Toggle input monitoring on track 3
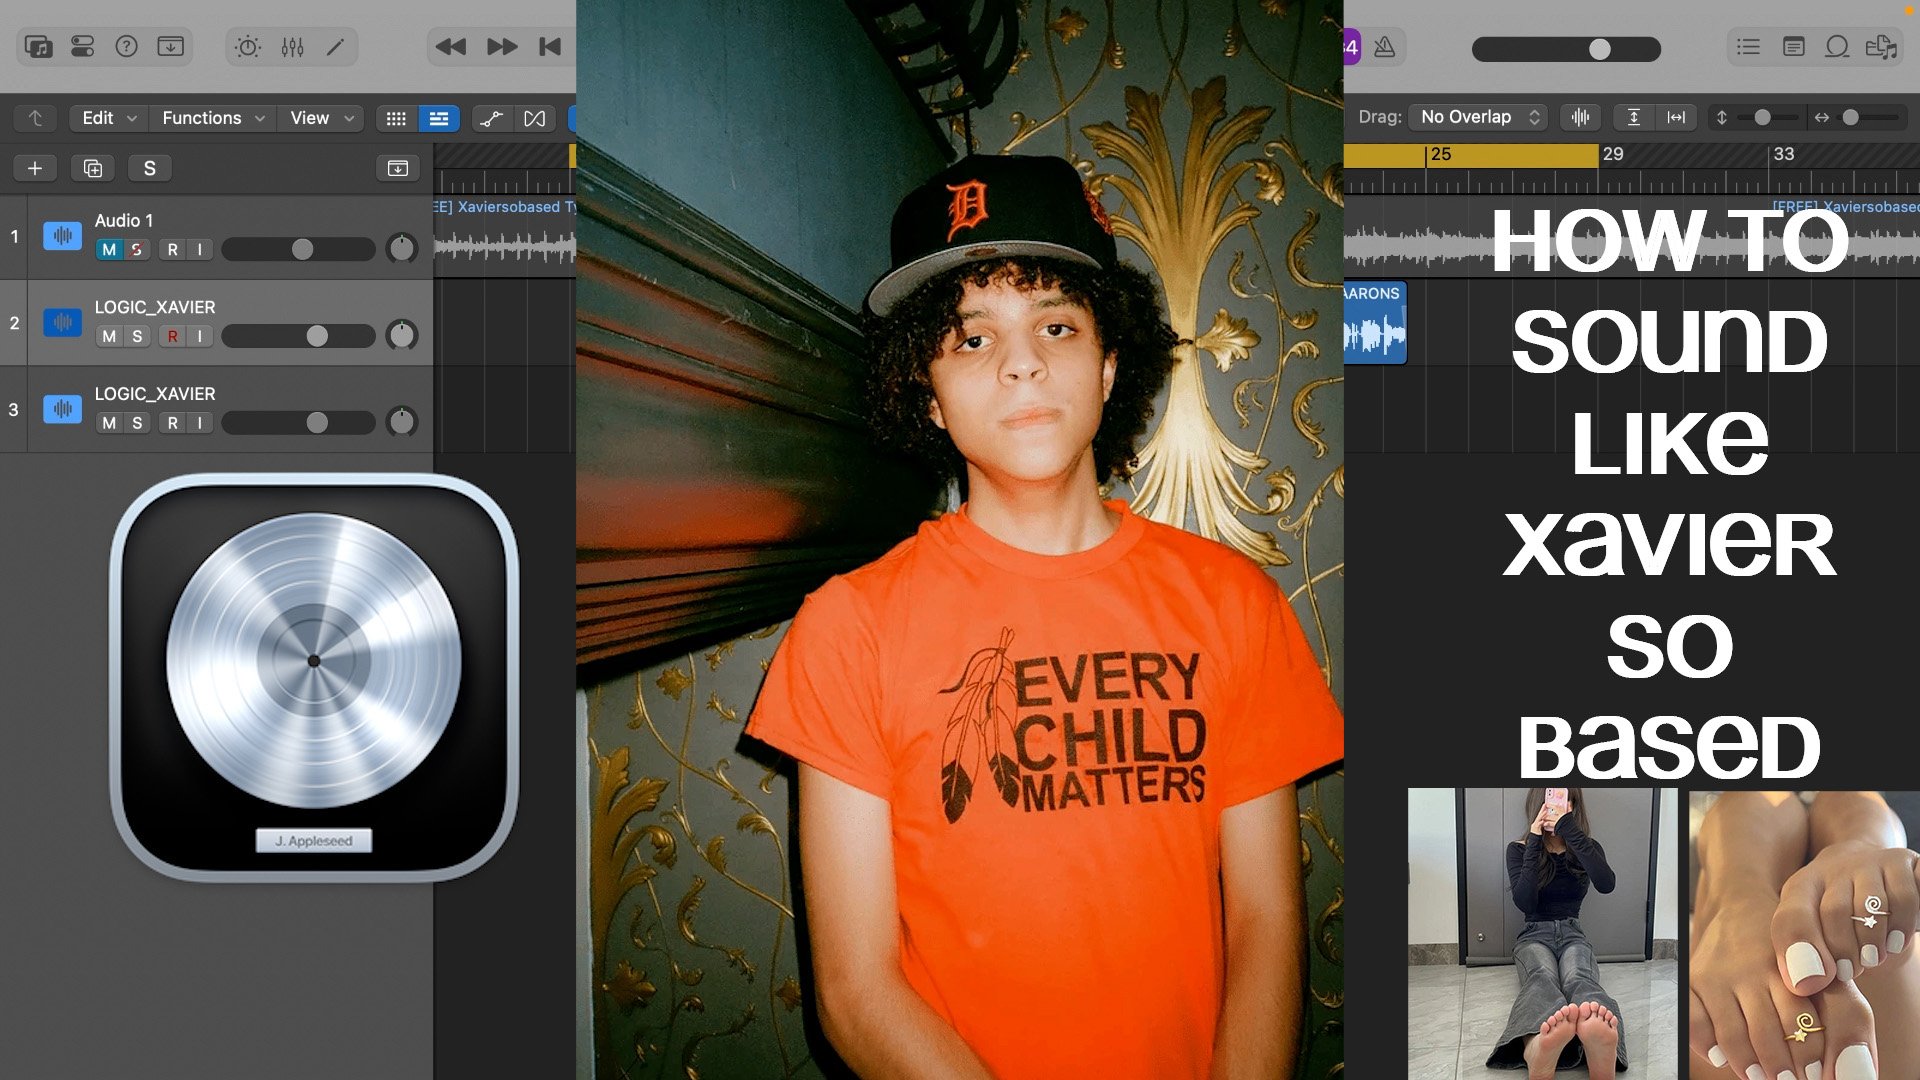 [x=200, y=423]
